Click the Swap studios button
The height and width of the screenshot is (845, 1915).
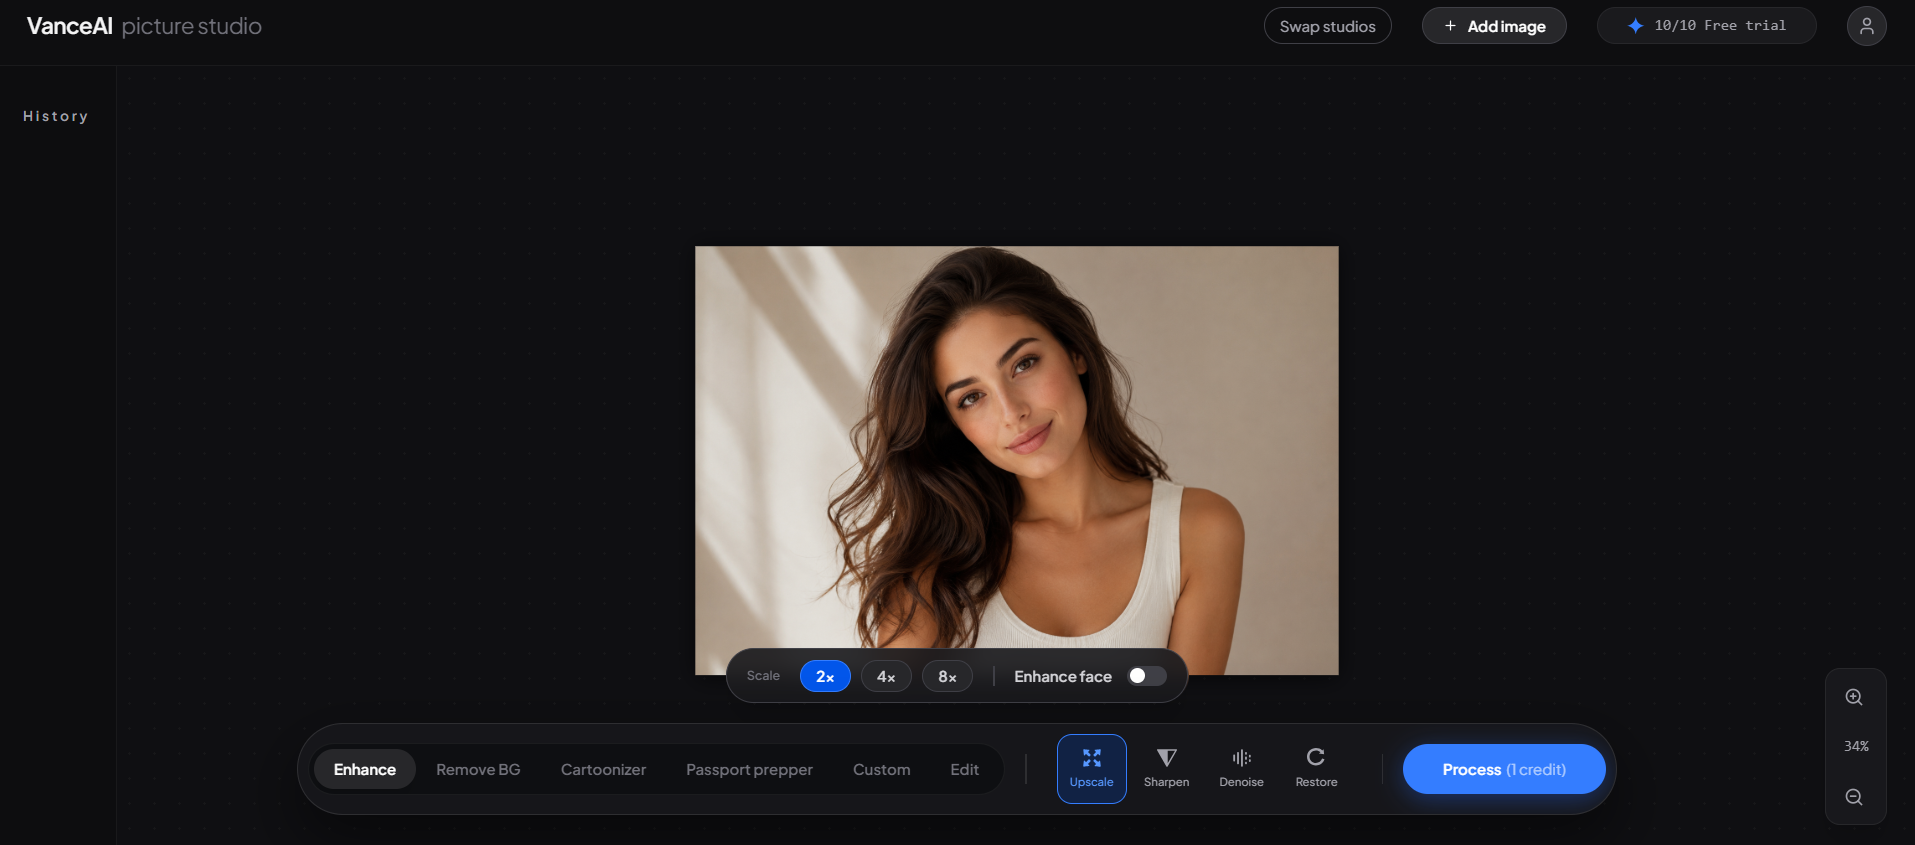click(1327, 26)
